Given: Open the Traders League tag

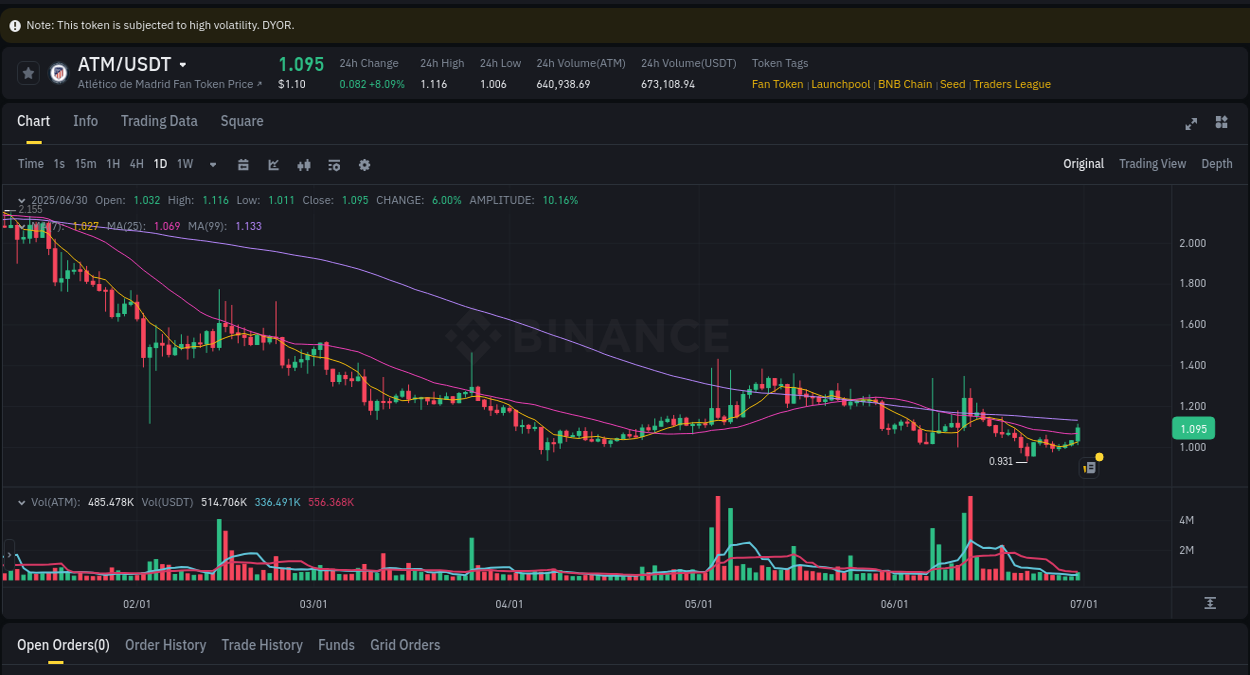Looking at the screenshot, I should tap(1012, 84).
